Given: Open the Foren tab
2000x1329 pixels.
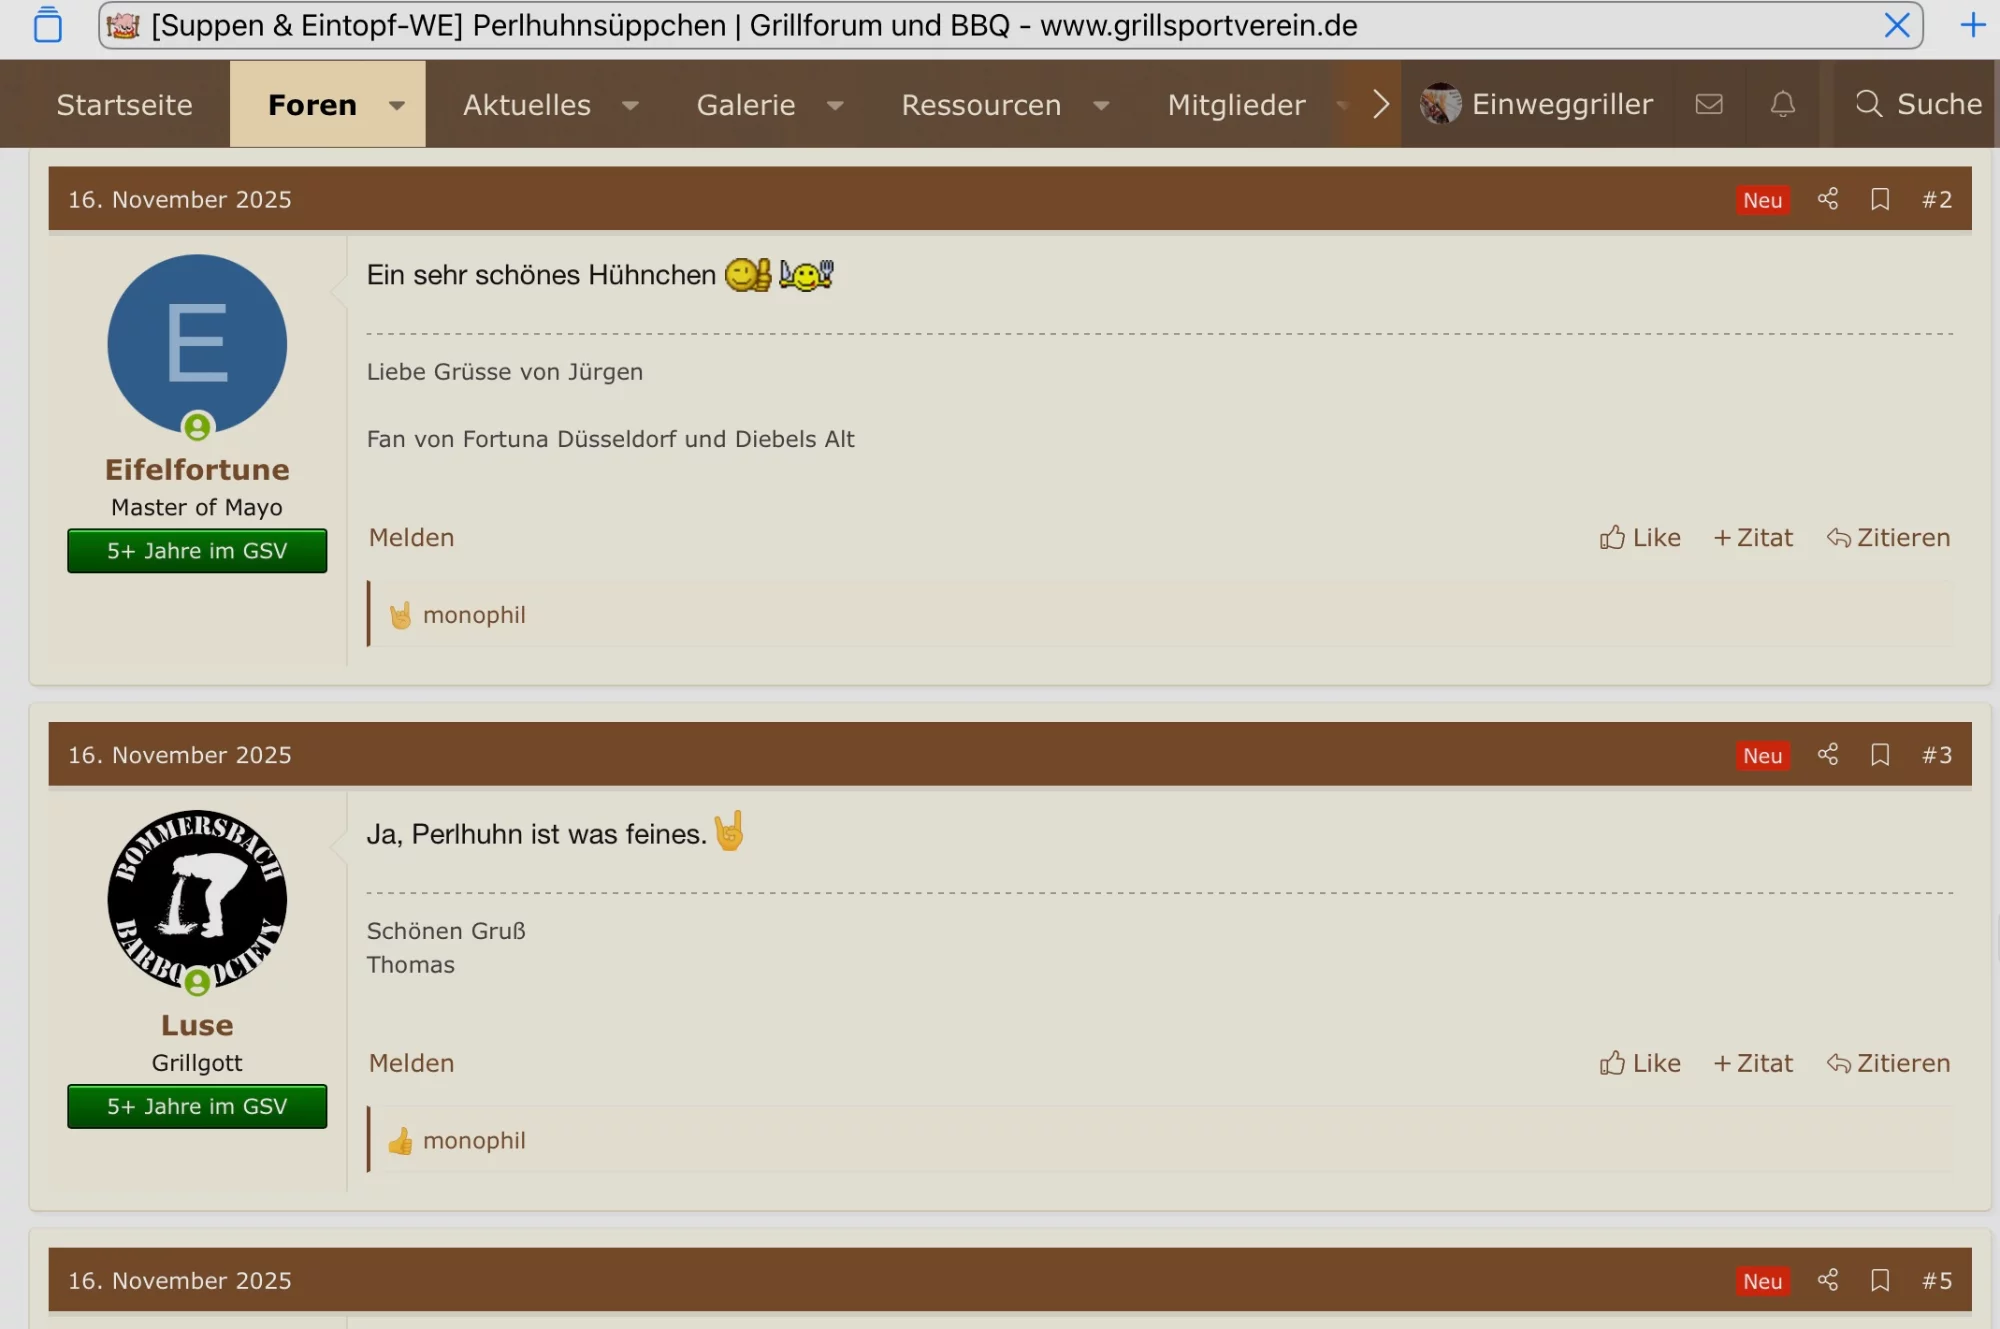Looking at the screenshot, I should pos(312,104).
